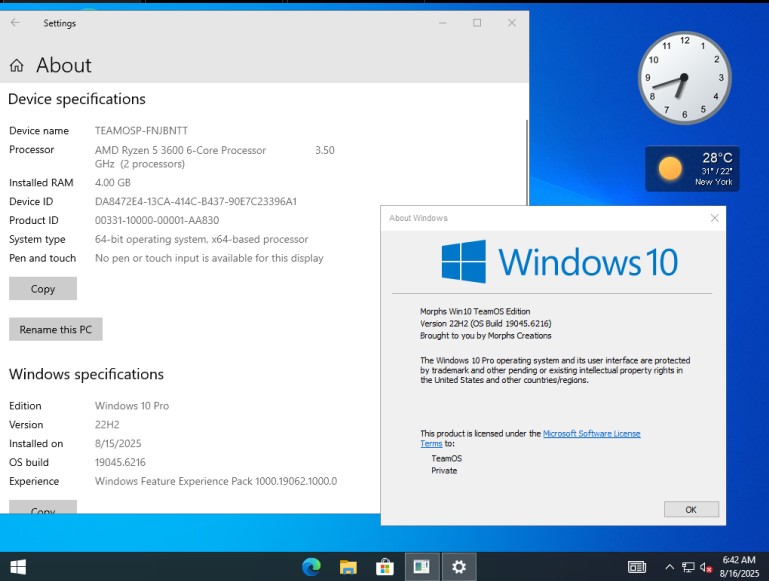Click the TeamOS licensee name
The image size is (769, 581).
(446, 458)
